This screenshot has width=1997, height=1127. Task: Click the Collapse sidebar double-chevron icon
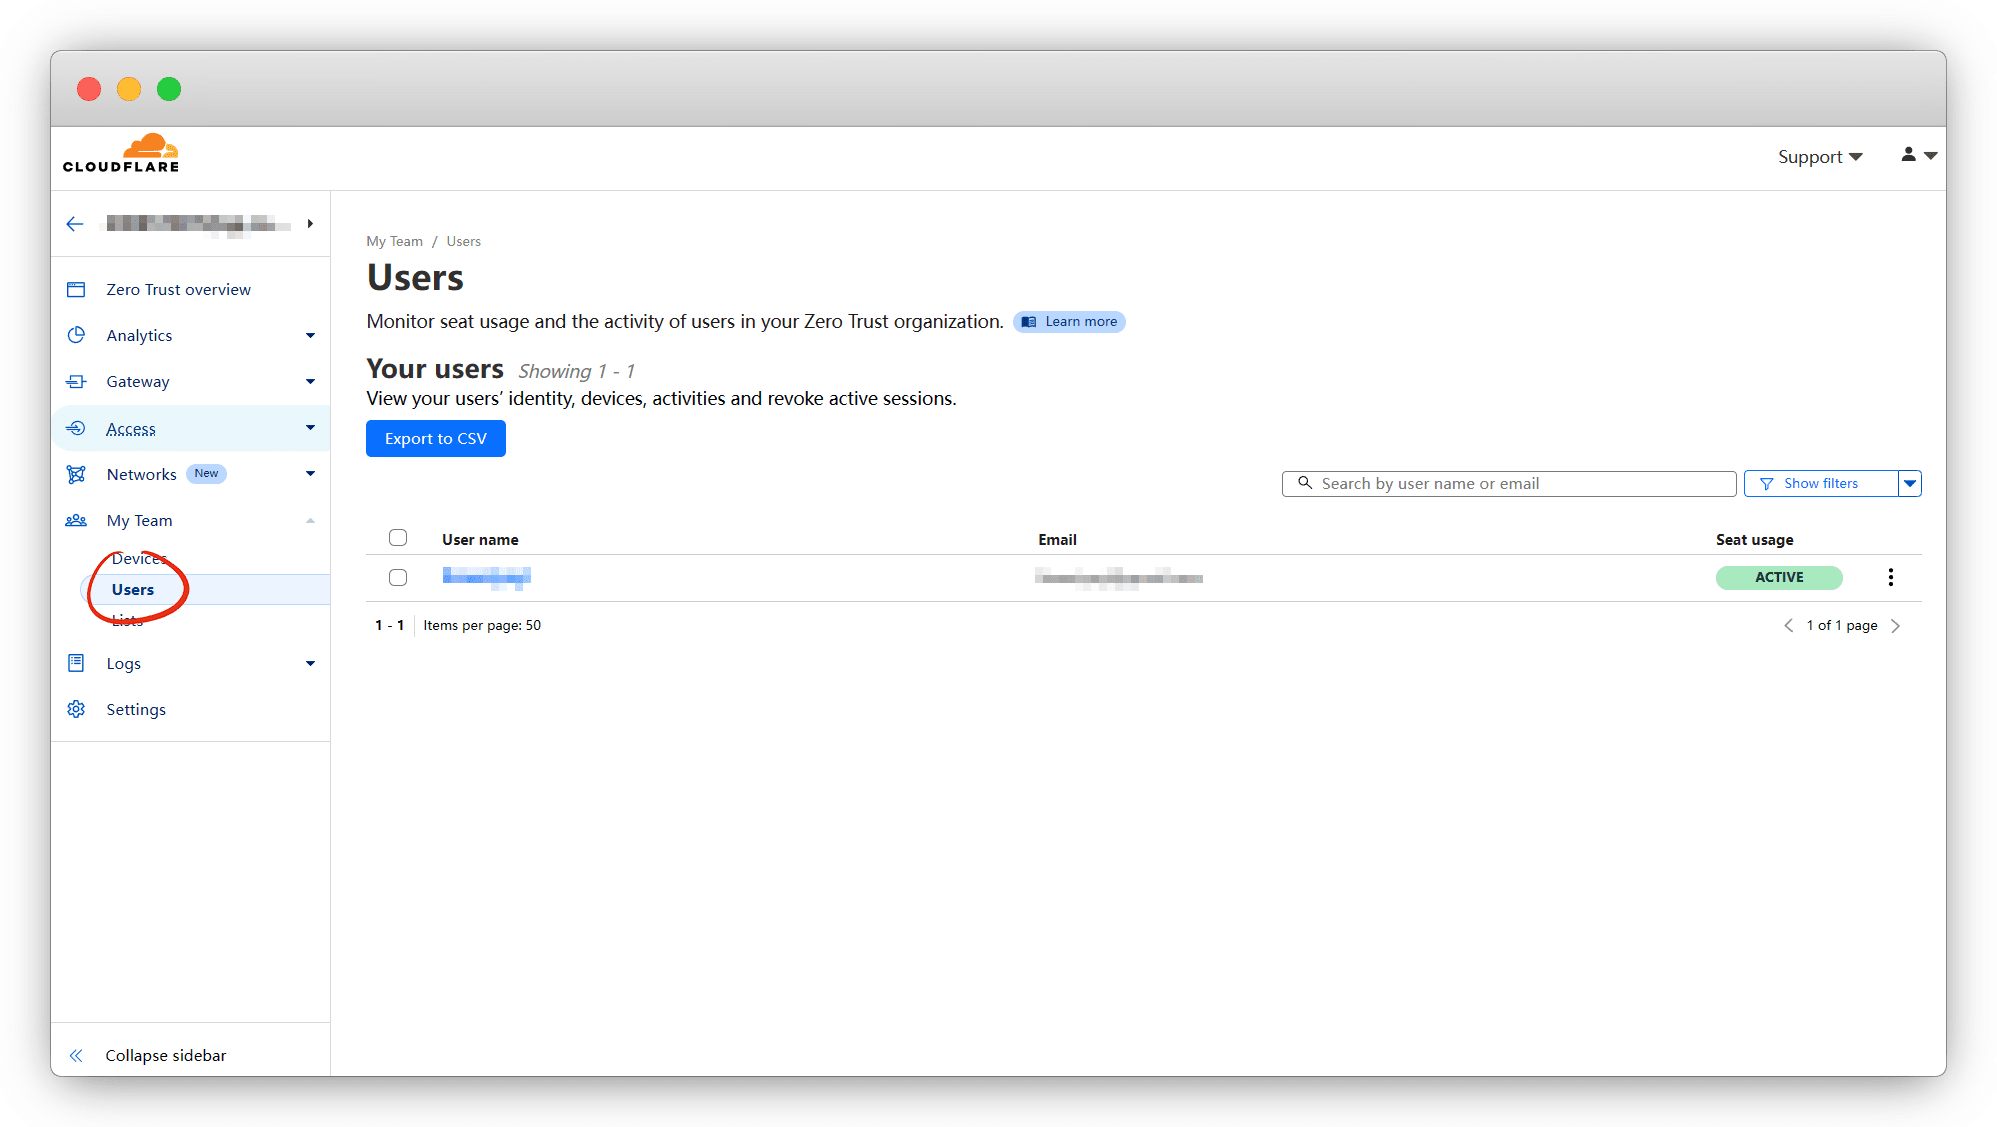[x=76, y=1055]
